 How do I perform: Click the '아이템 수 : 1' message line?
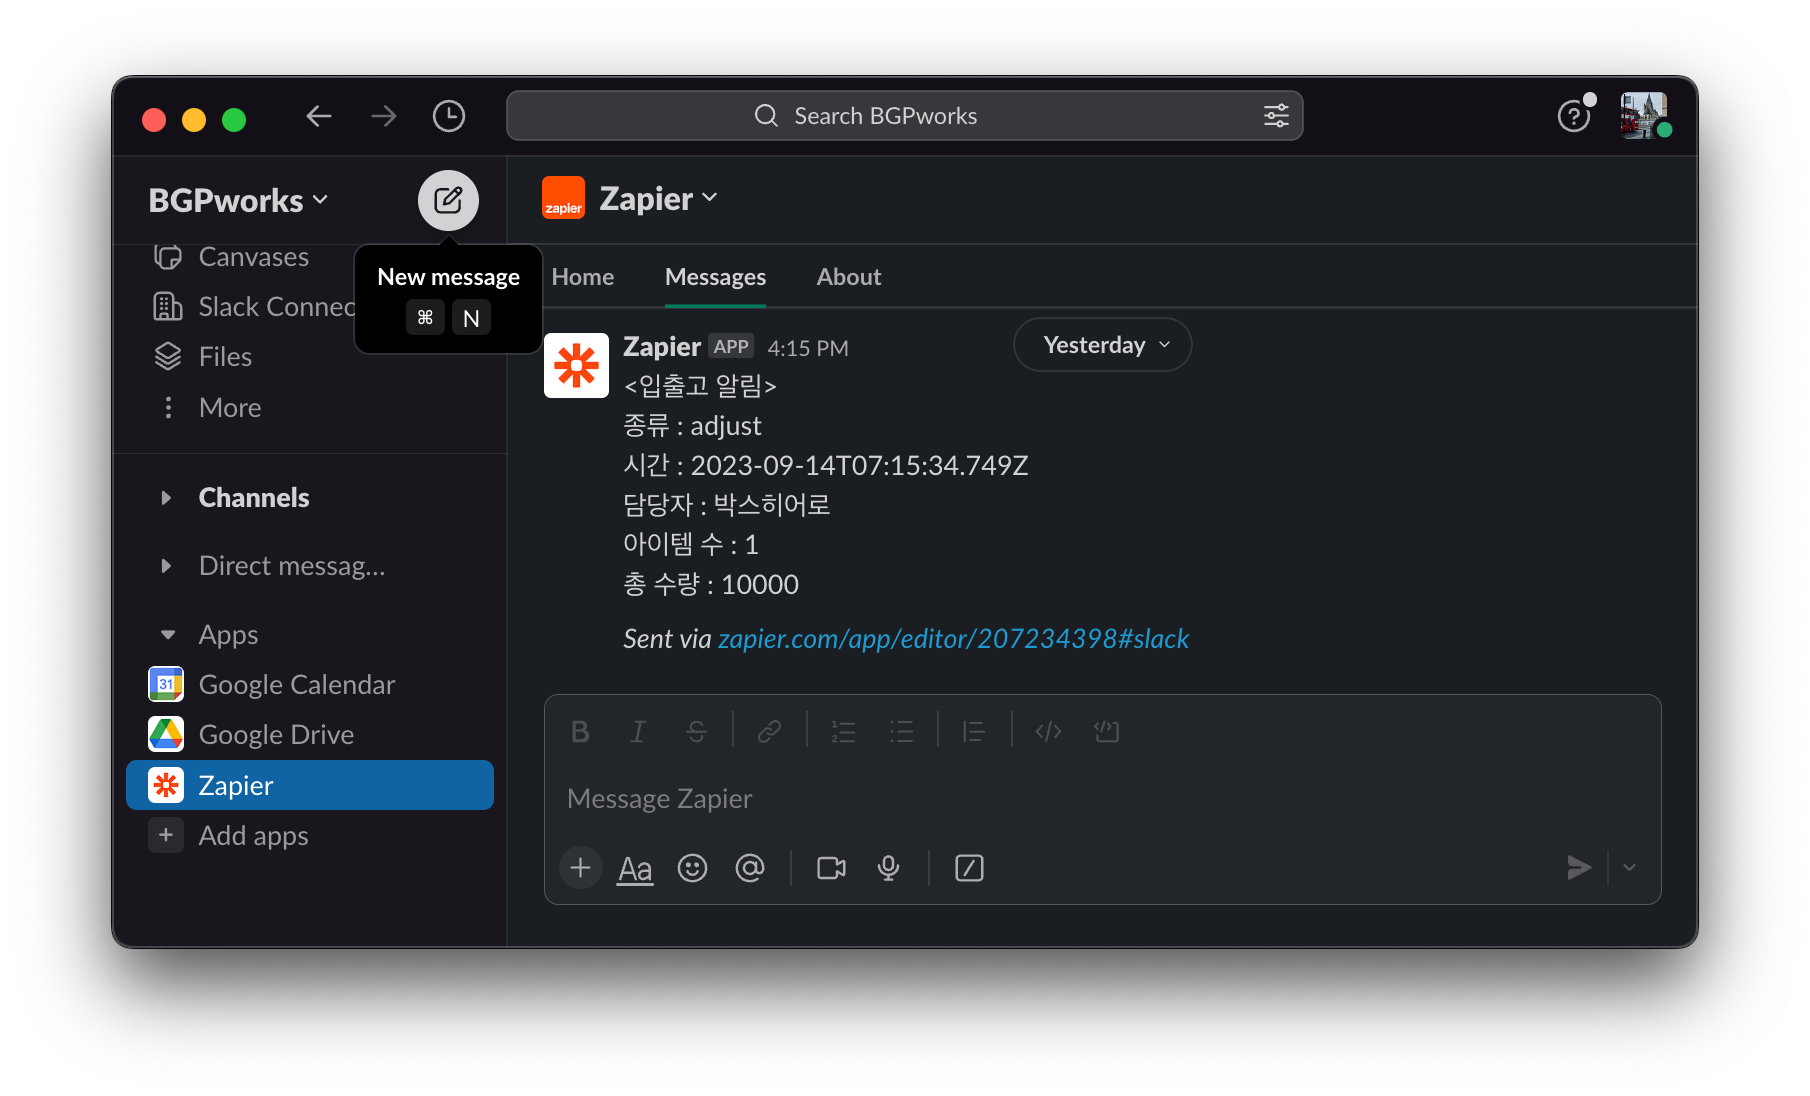[691, 545]
